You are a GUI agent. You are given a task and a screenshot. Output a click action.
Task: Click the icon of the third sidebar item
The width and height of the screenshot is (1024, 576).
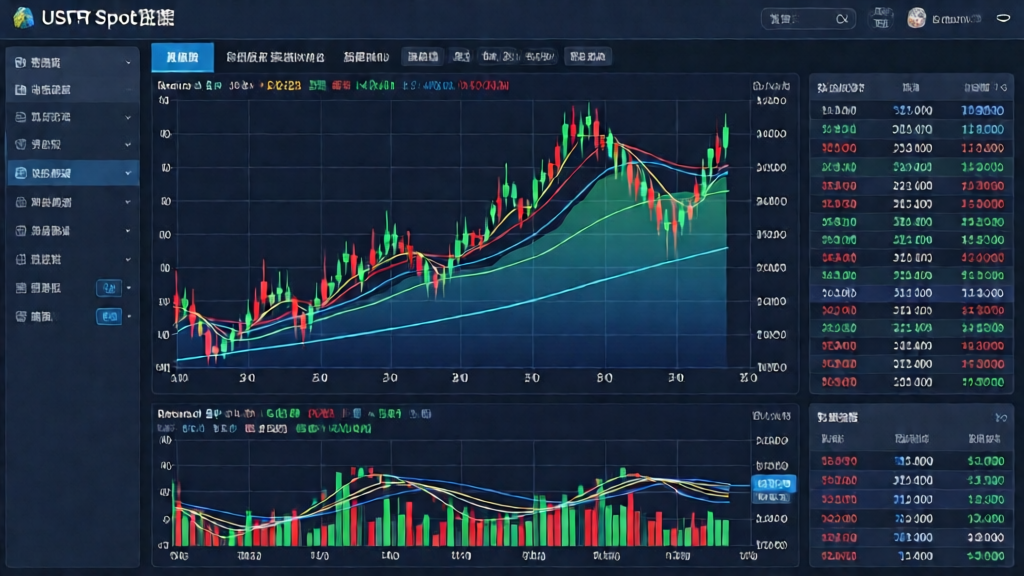[x=20, y=117]
